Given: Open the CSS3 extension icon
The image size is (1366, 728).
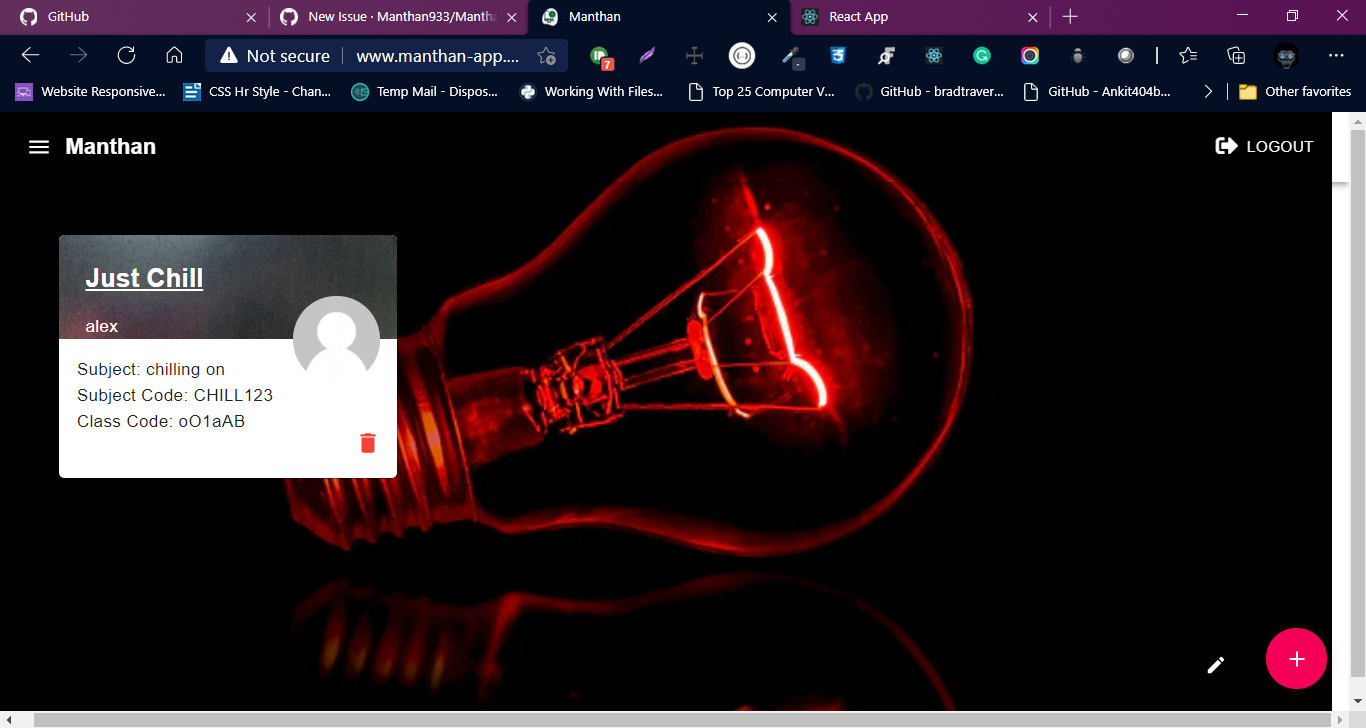Looking at the screenshot, I should (x=838, y=56).
